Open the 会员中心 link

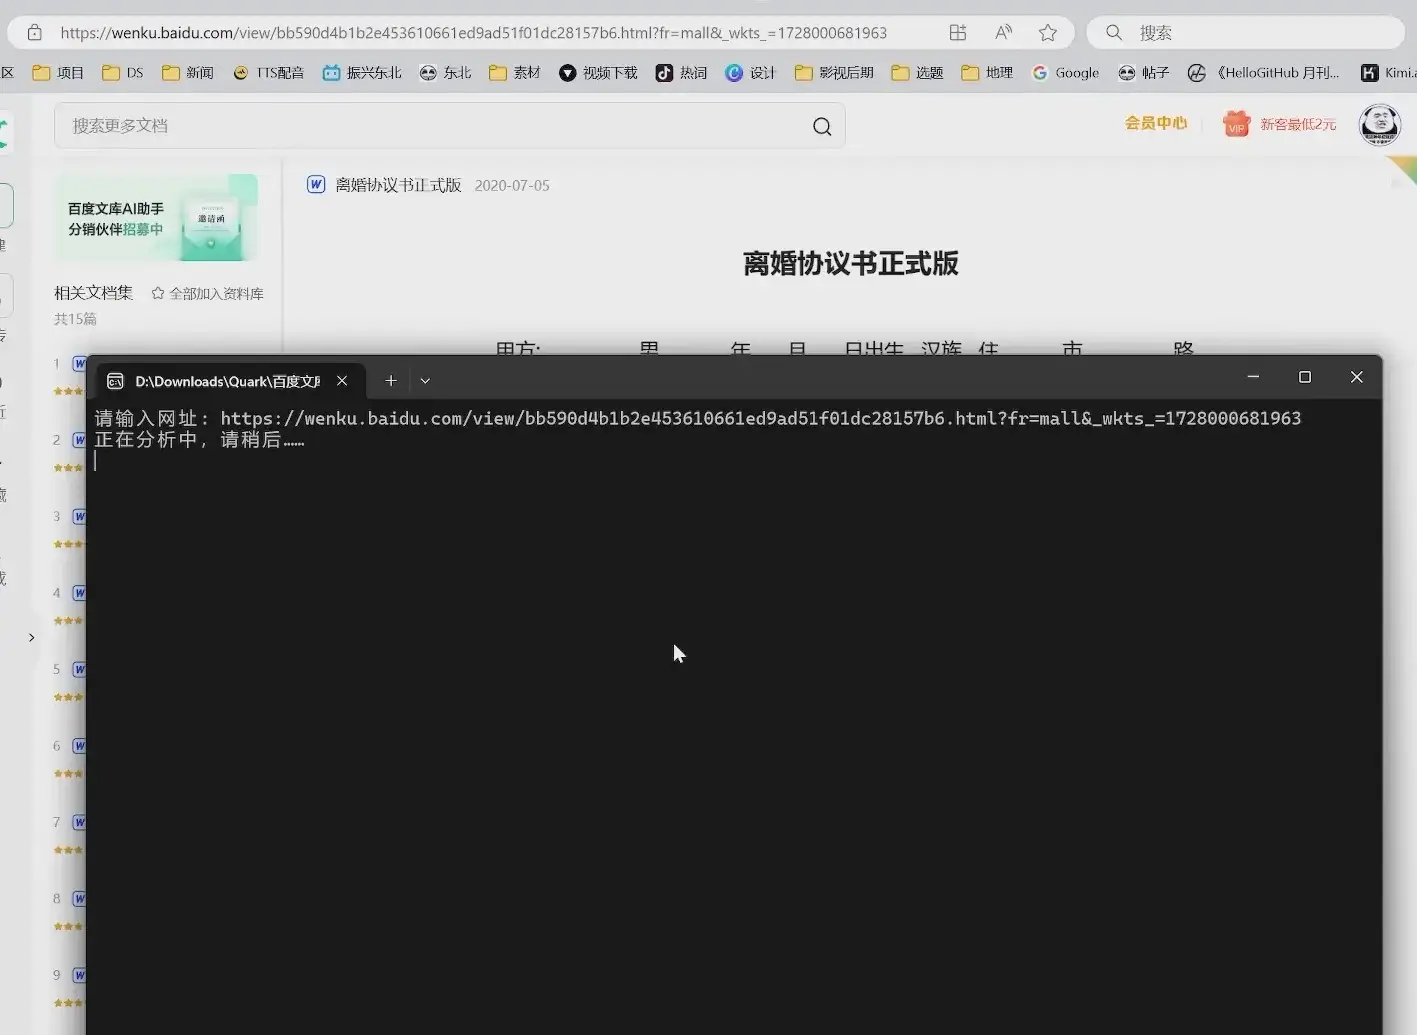pyautogui.click(x=1155, y=123)
